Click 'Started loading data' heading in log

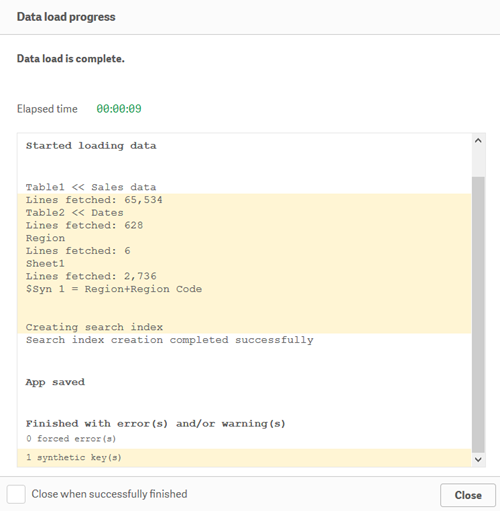coord(91,146)
